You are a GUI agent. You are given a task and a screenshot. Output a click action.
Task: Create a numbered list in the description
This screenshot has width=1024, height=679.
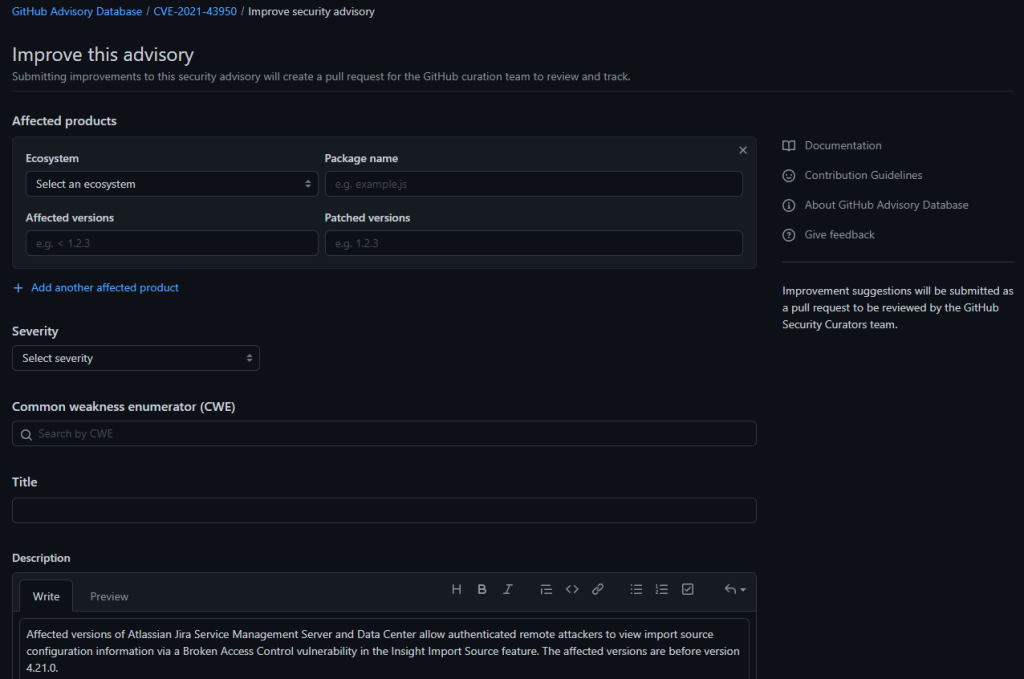tap(662, 589)
